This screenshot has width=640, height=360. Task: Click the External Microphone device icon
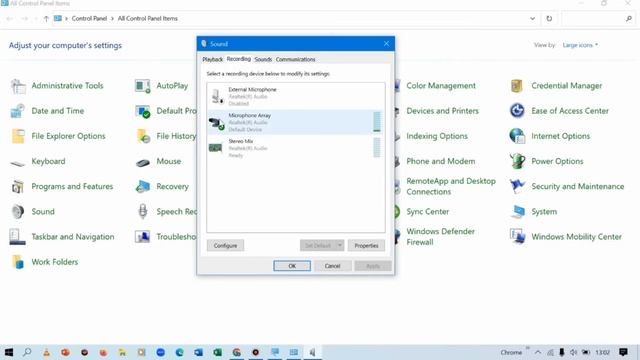coord(217,96)
